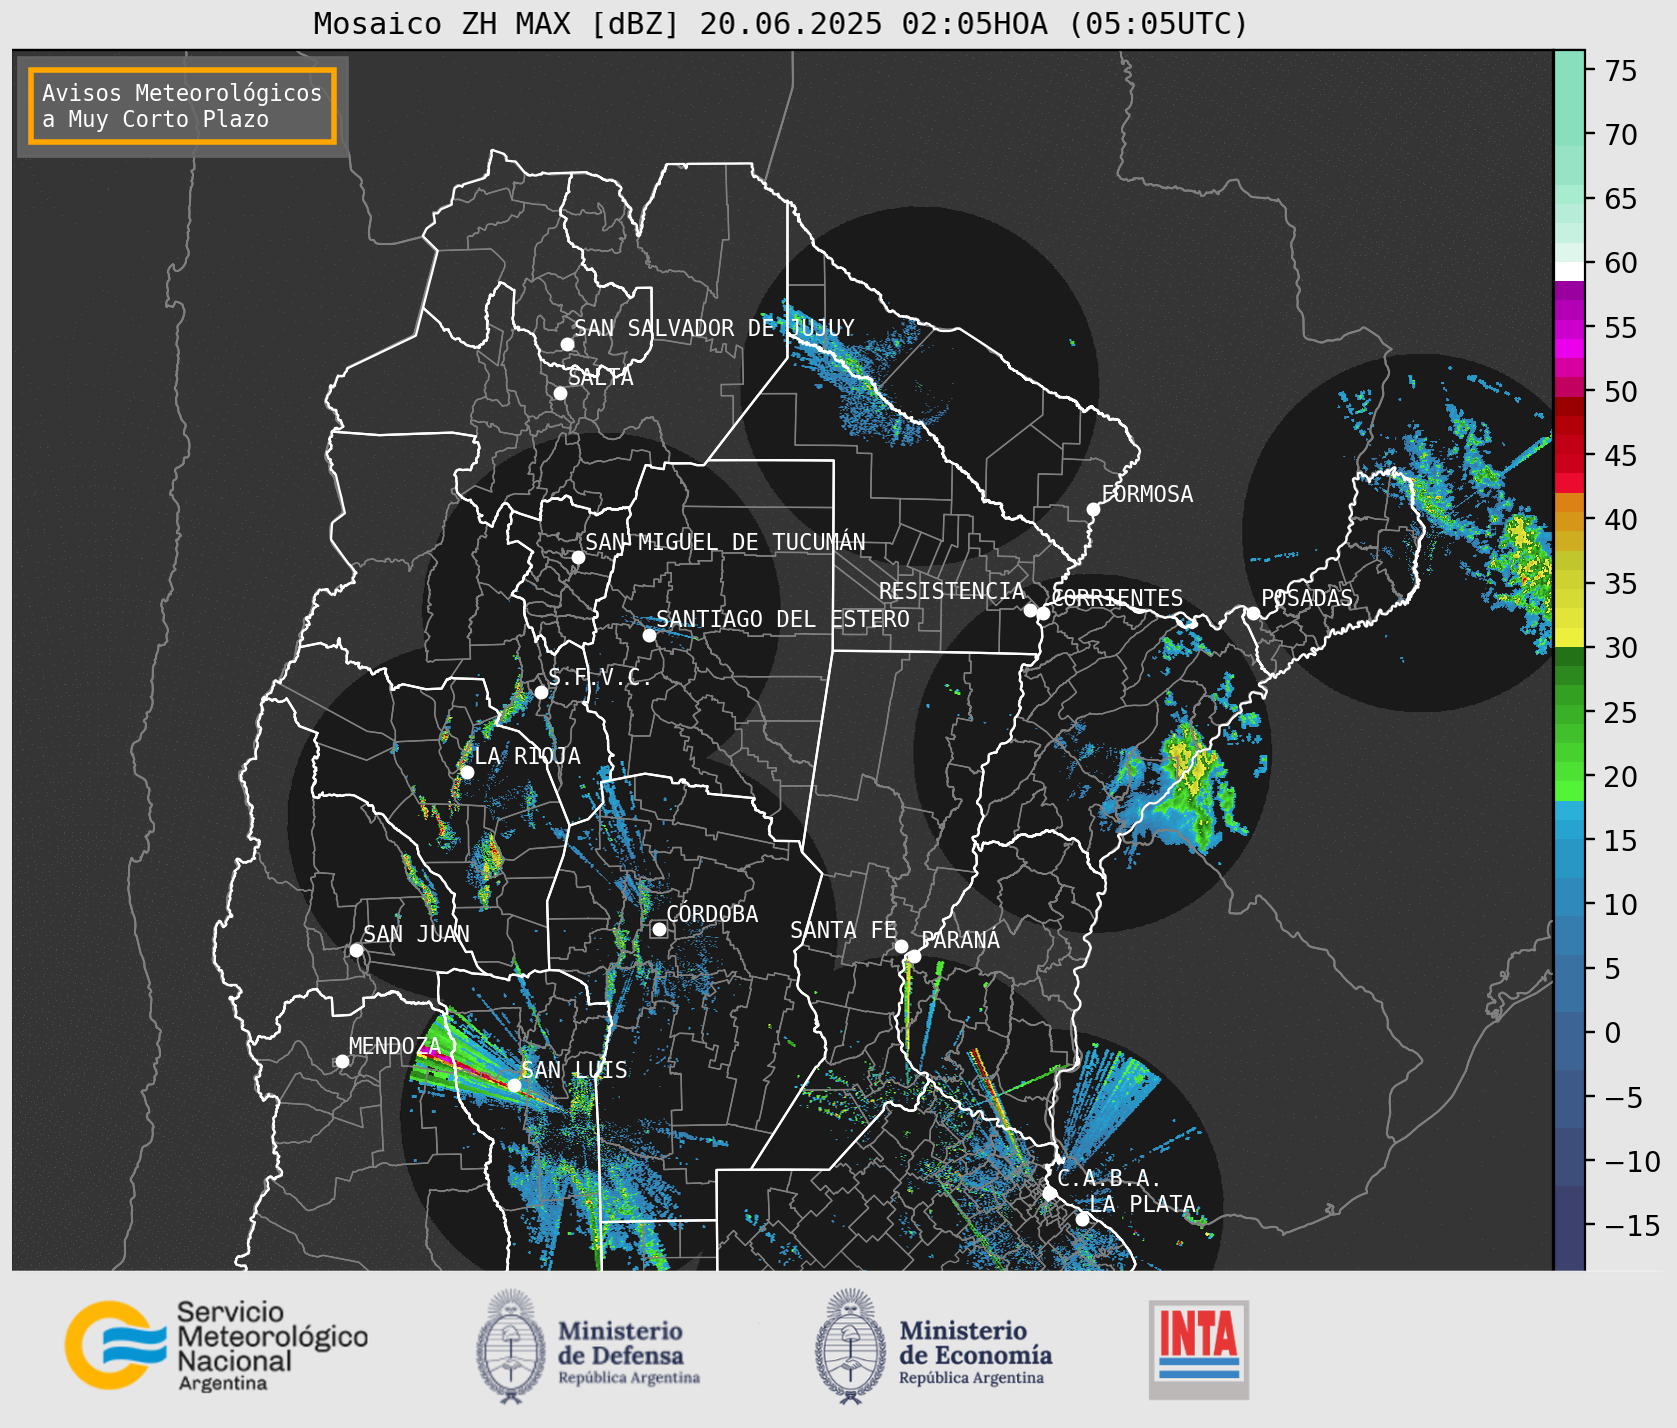Screen dimensions: 1677x1428
Task: Select the Santiago del Estero marker dot
Action: (649, 635)
